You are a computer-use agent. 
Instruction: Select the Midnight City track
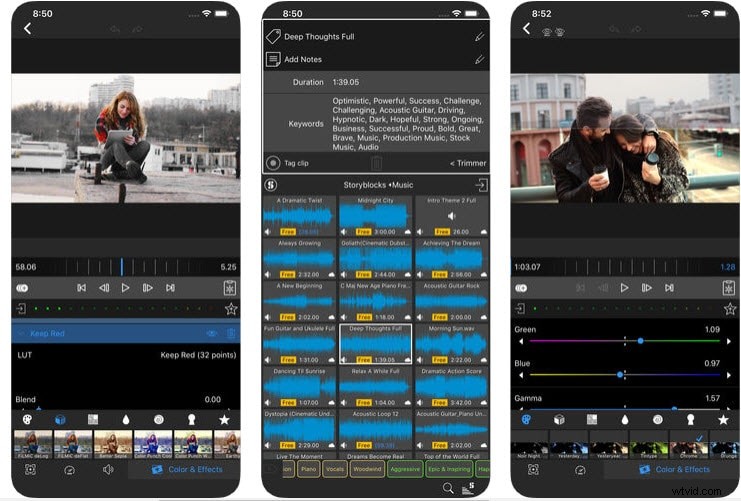coord(376,216)
